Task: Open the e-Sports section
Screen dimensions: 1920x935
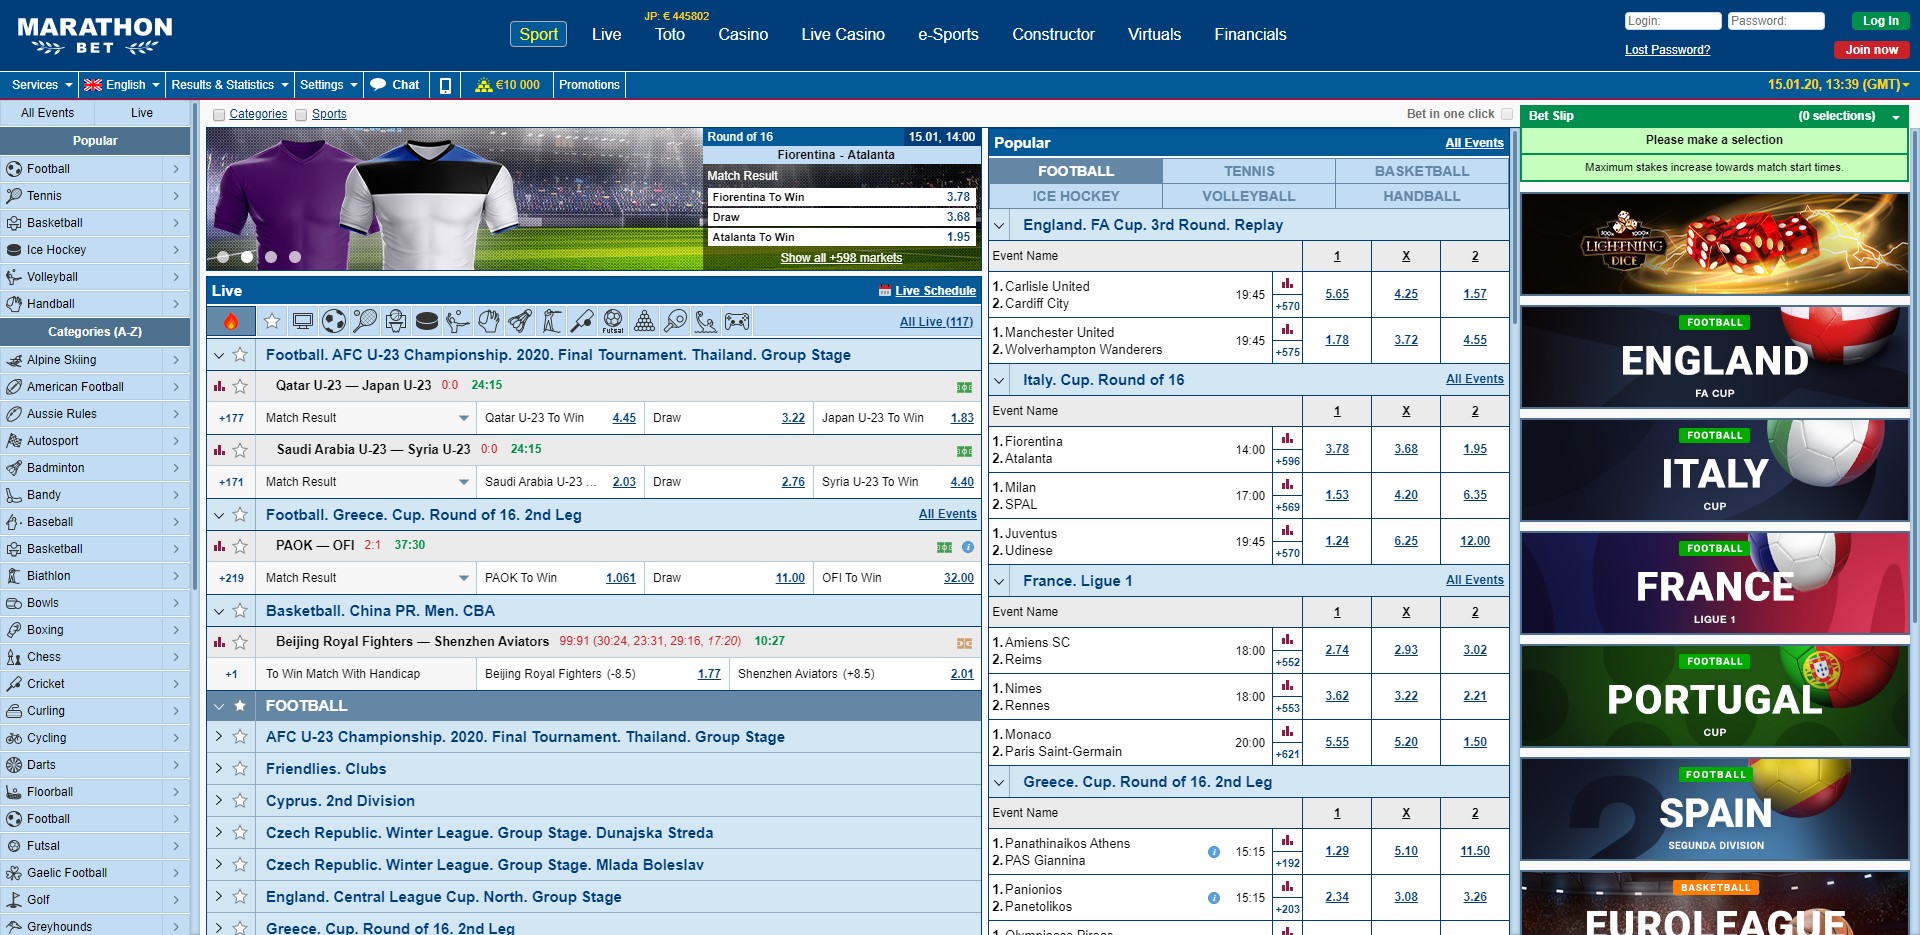Action: pyautogui.click(x=948, y=34)
